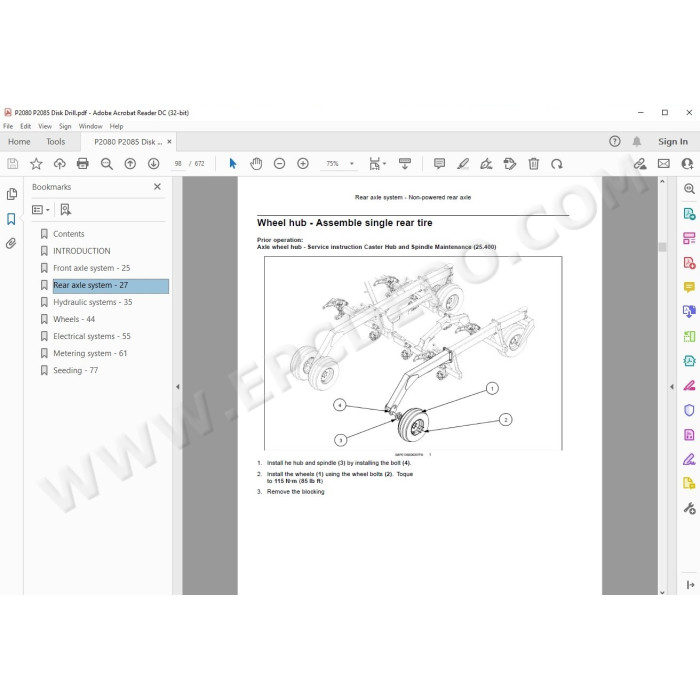Image resolution: width=700 pixels, height=700 pixels.
Task: Jump to Front axle system - 25
Action: pyautogui.click(x=92, y=268)
